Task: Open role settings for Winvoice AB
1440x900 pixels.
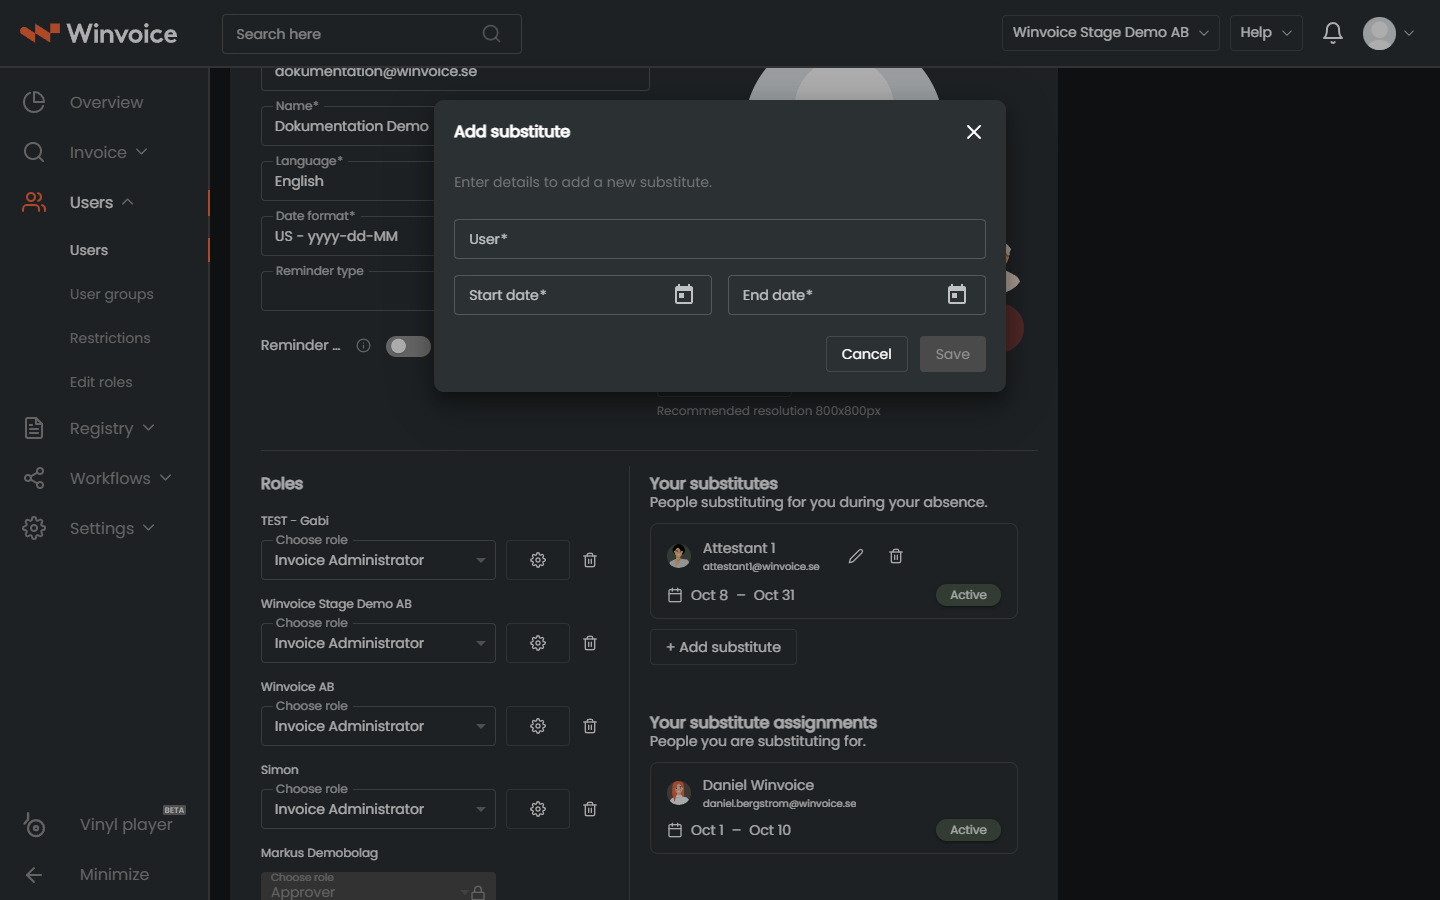Action: tap(538, 726)
